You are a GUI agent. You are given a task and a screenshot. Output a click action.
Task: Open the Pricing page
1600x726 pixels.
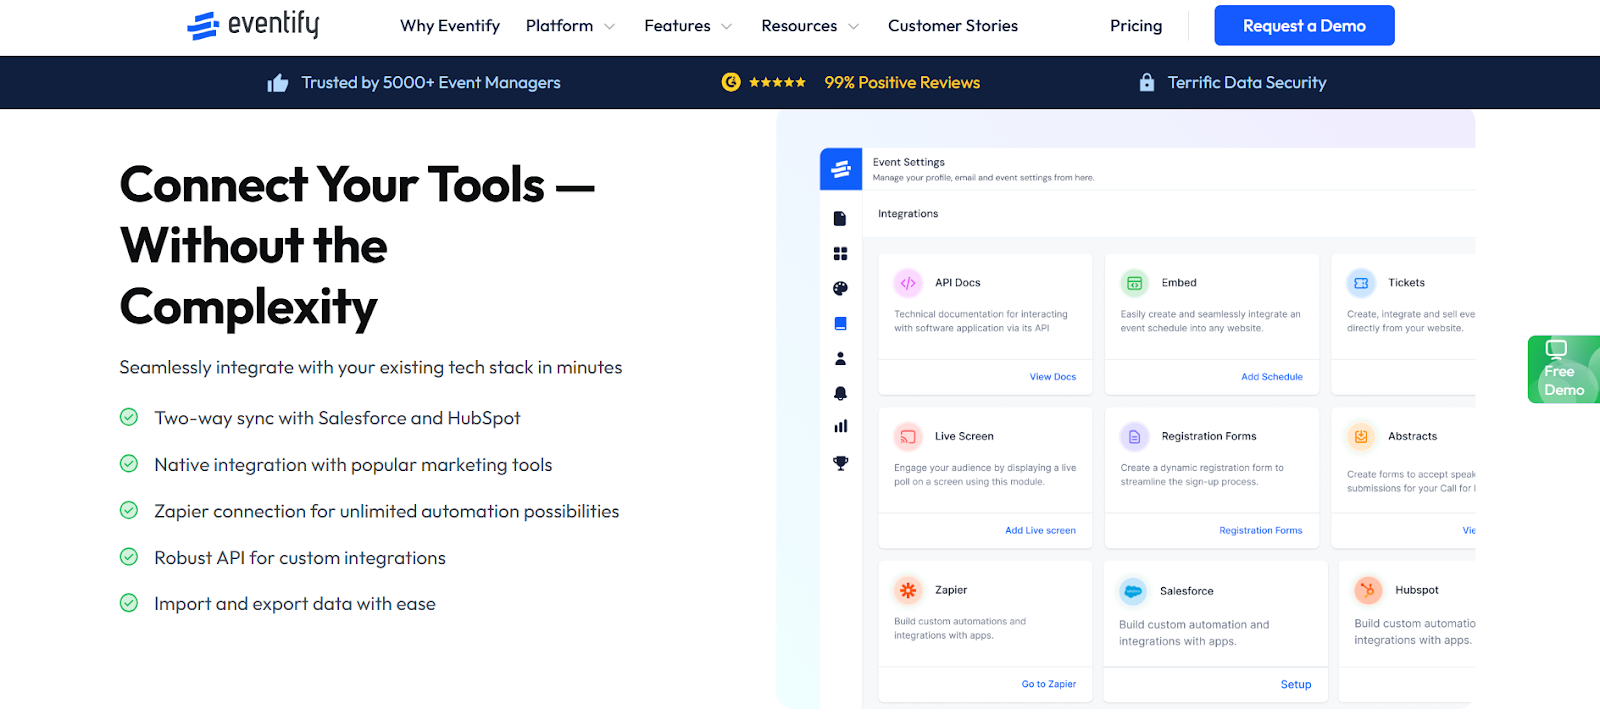tap(1136, 26)
